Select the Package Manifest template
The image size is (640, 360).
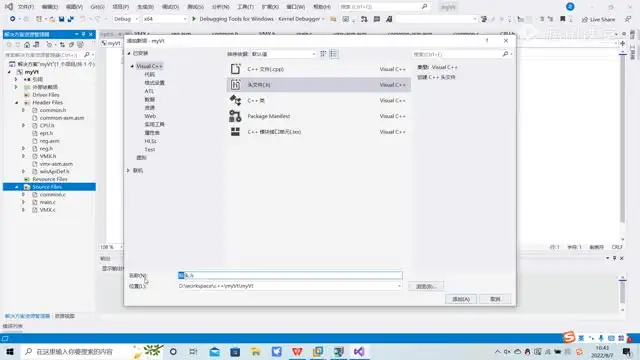[318, 116]
